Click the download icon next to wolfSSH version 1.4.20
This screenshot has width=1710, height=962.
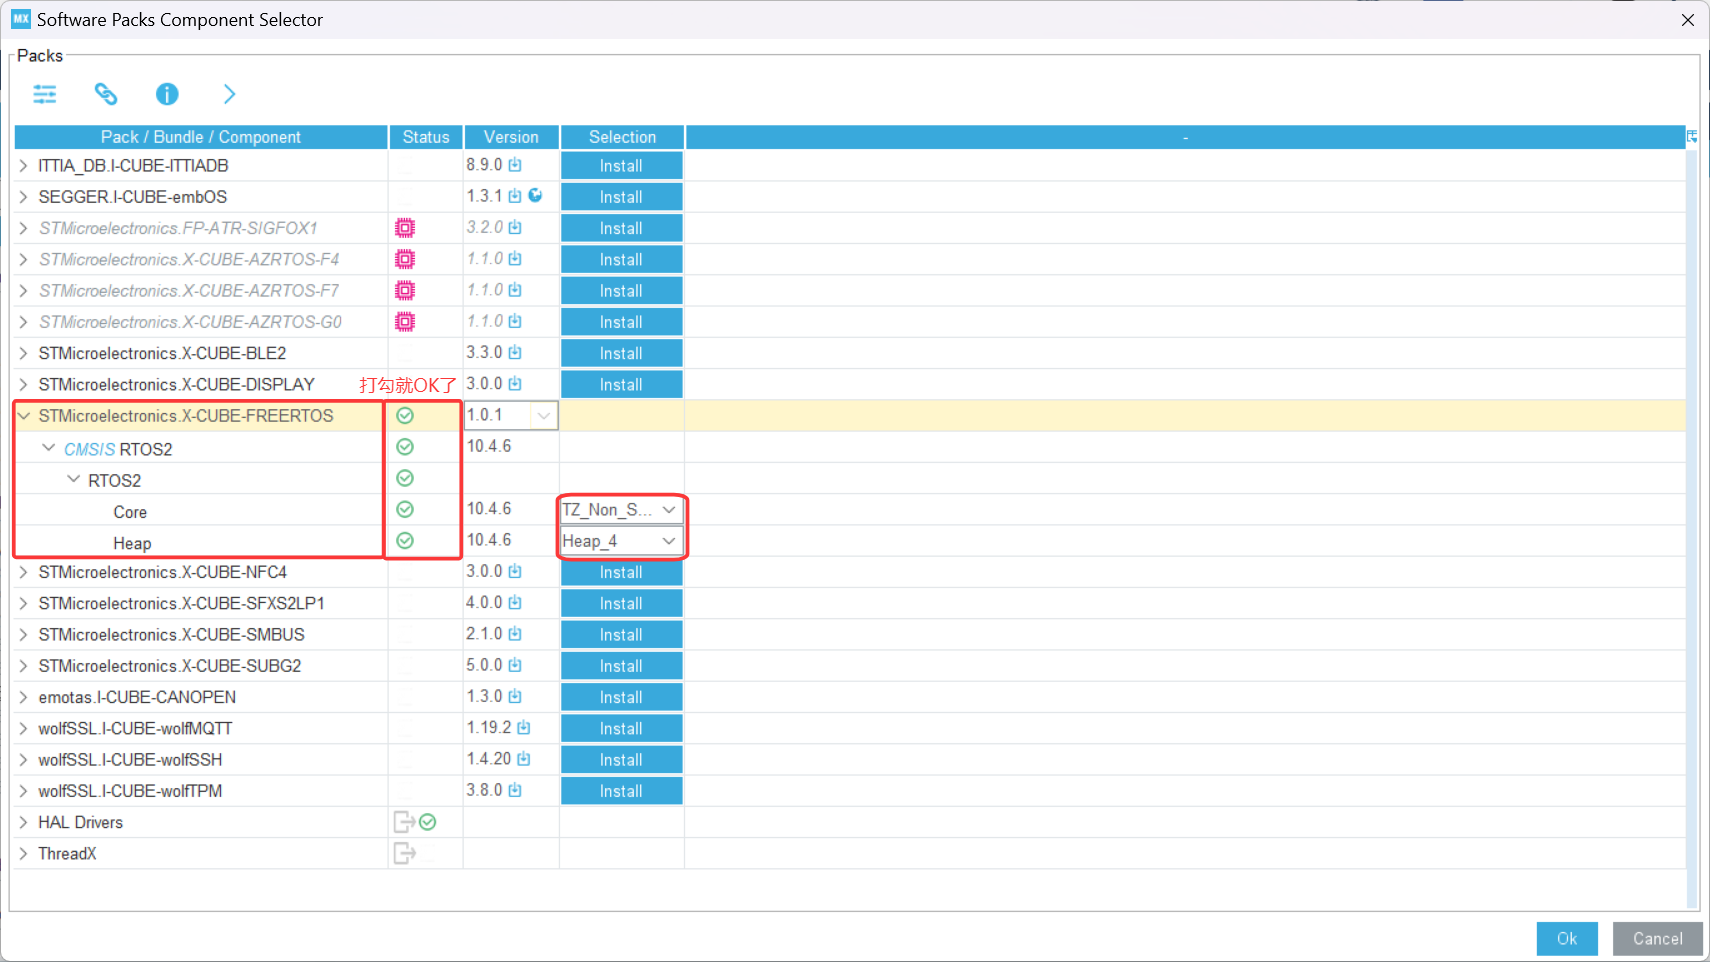coord(524,759)
